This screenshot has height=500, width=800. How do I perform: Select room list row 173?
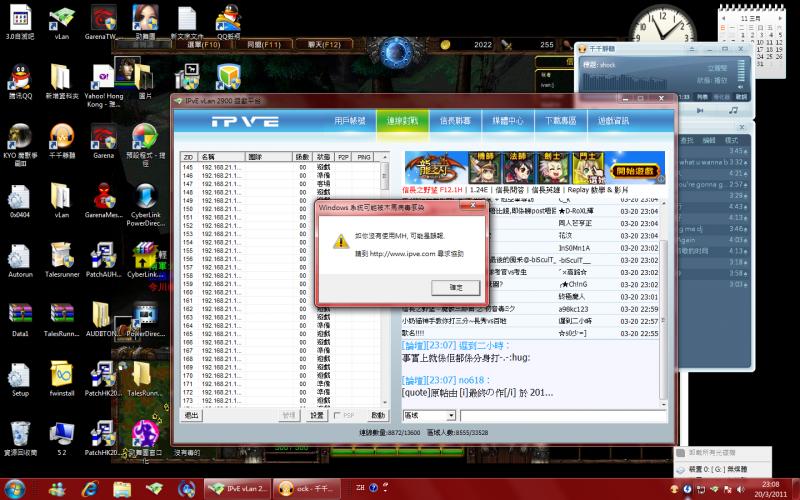[281, 401]
